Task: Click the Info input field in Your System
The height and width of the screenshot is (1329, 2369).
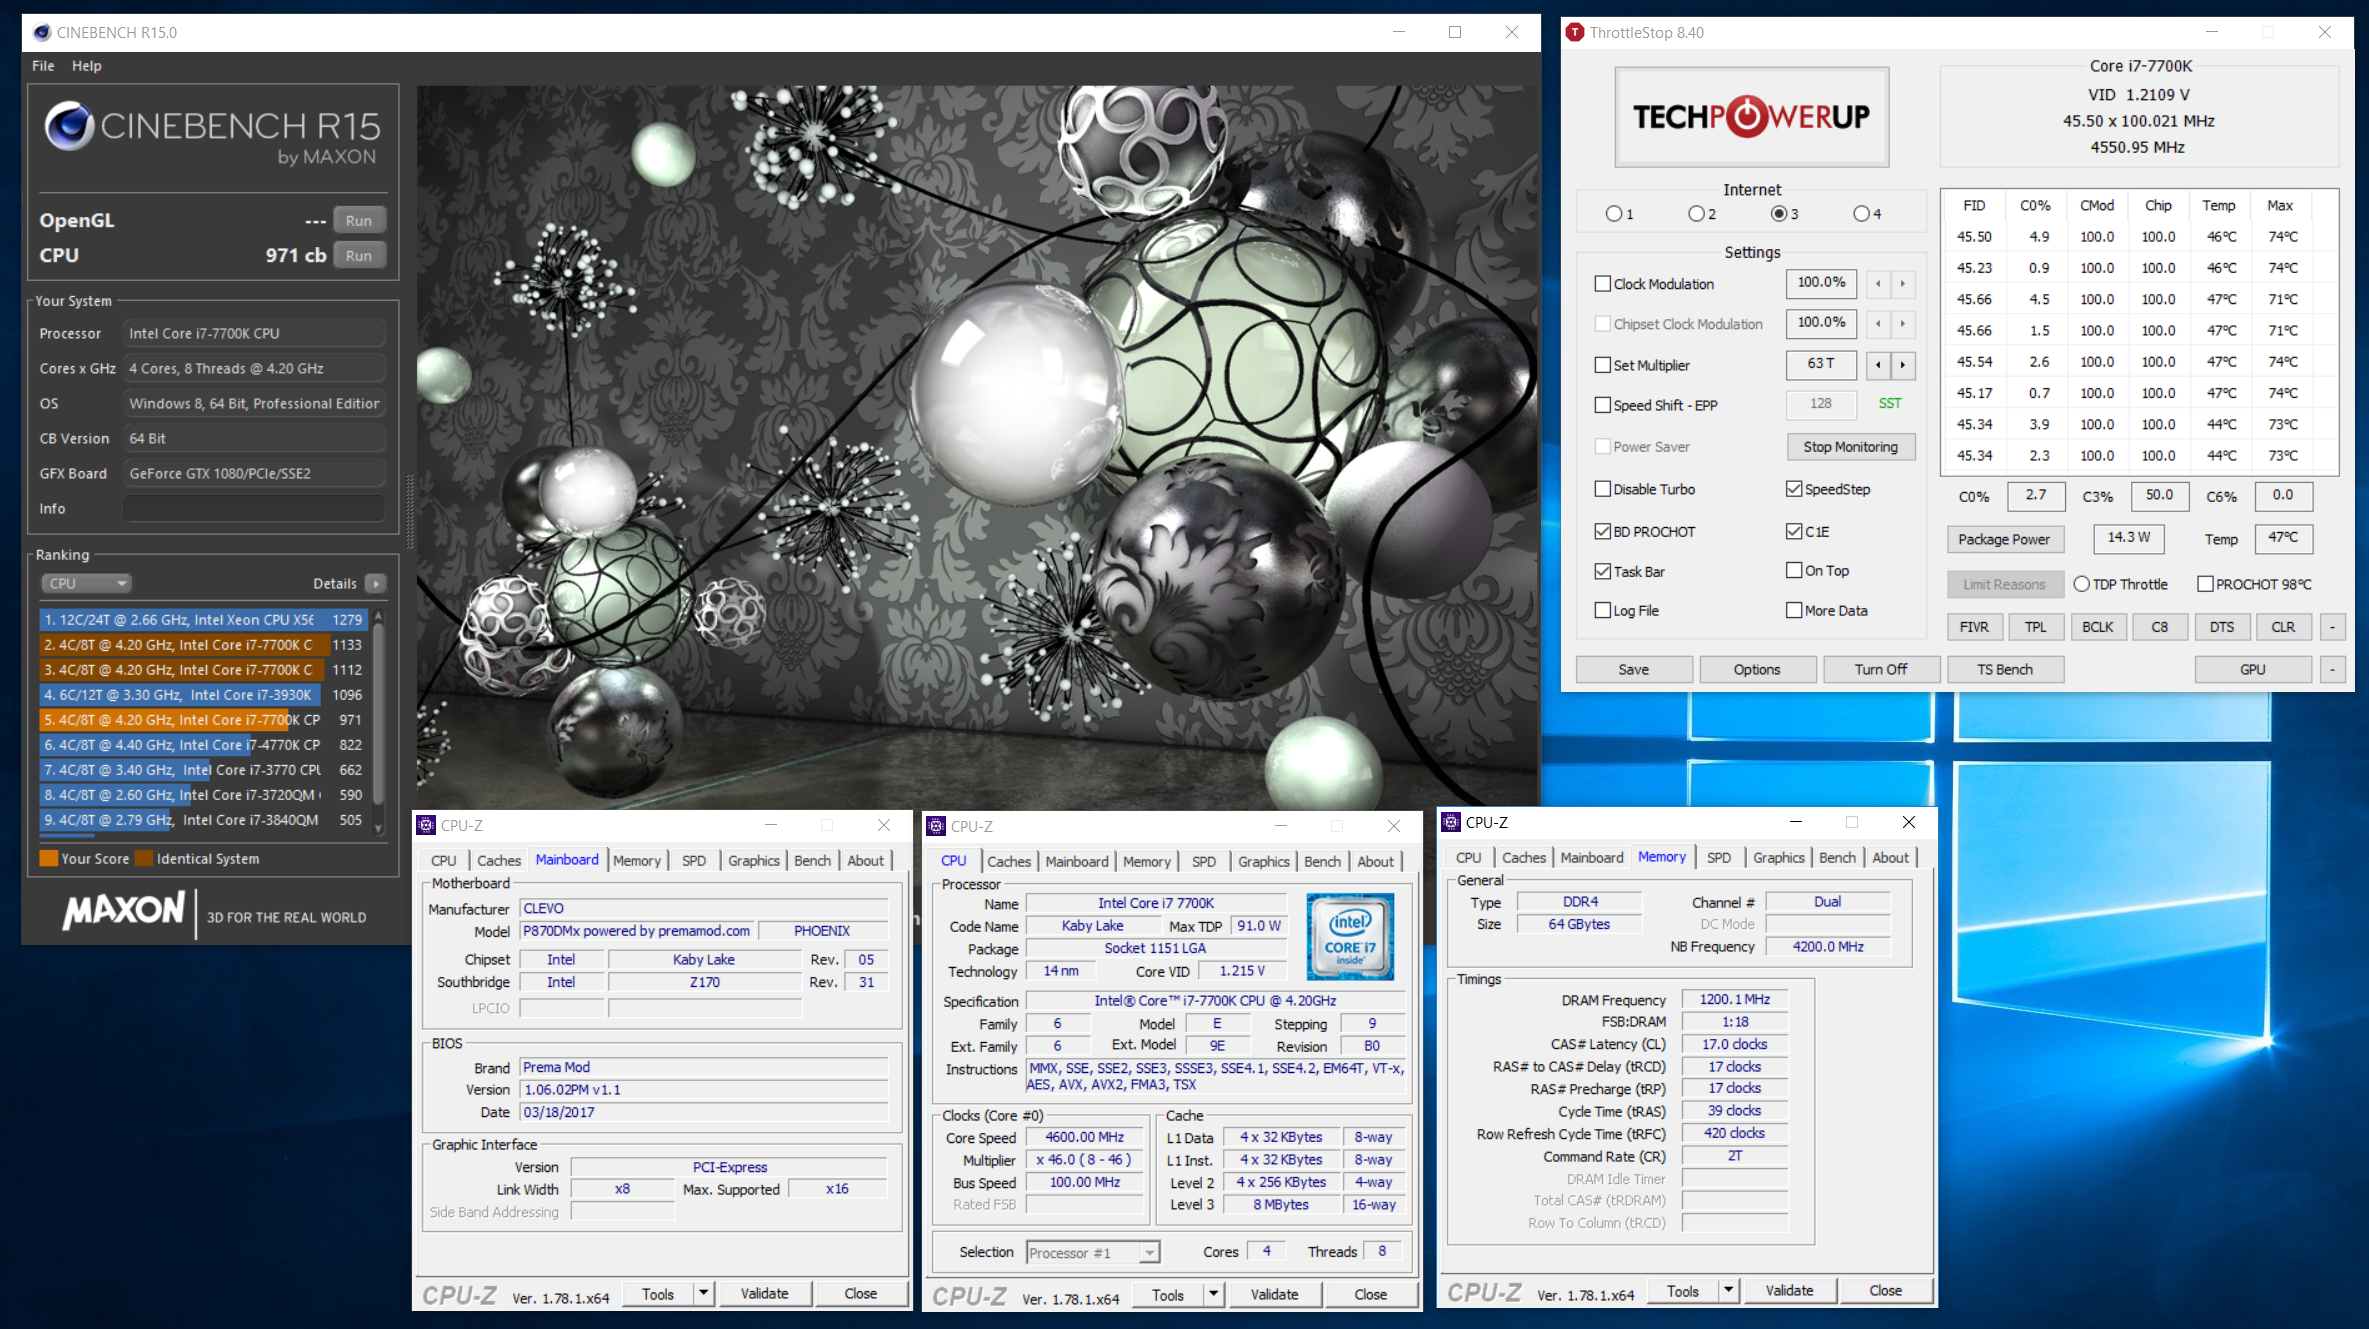Action: (x=254, y=508)
